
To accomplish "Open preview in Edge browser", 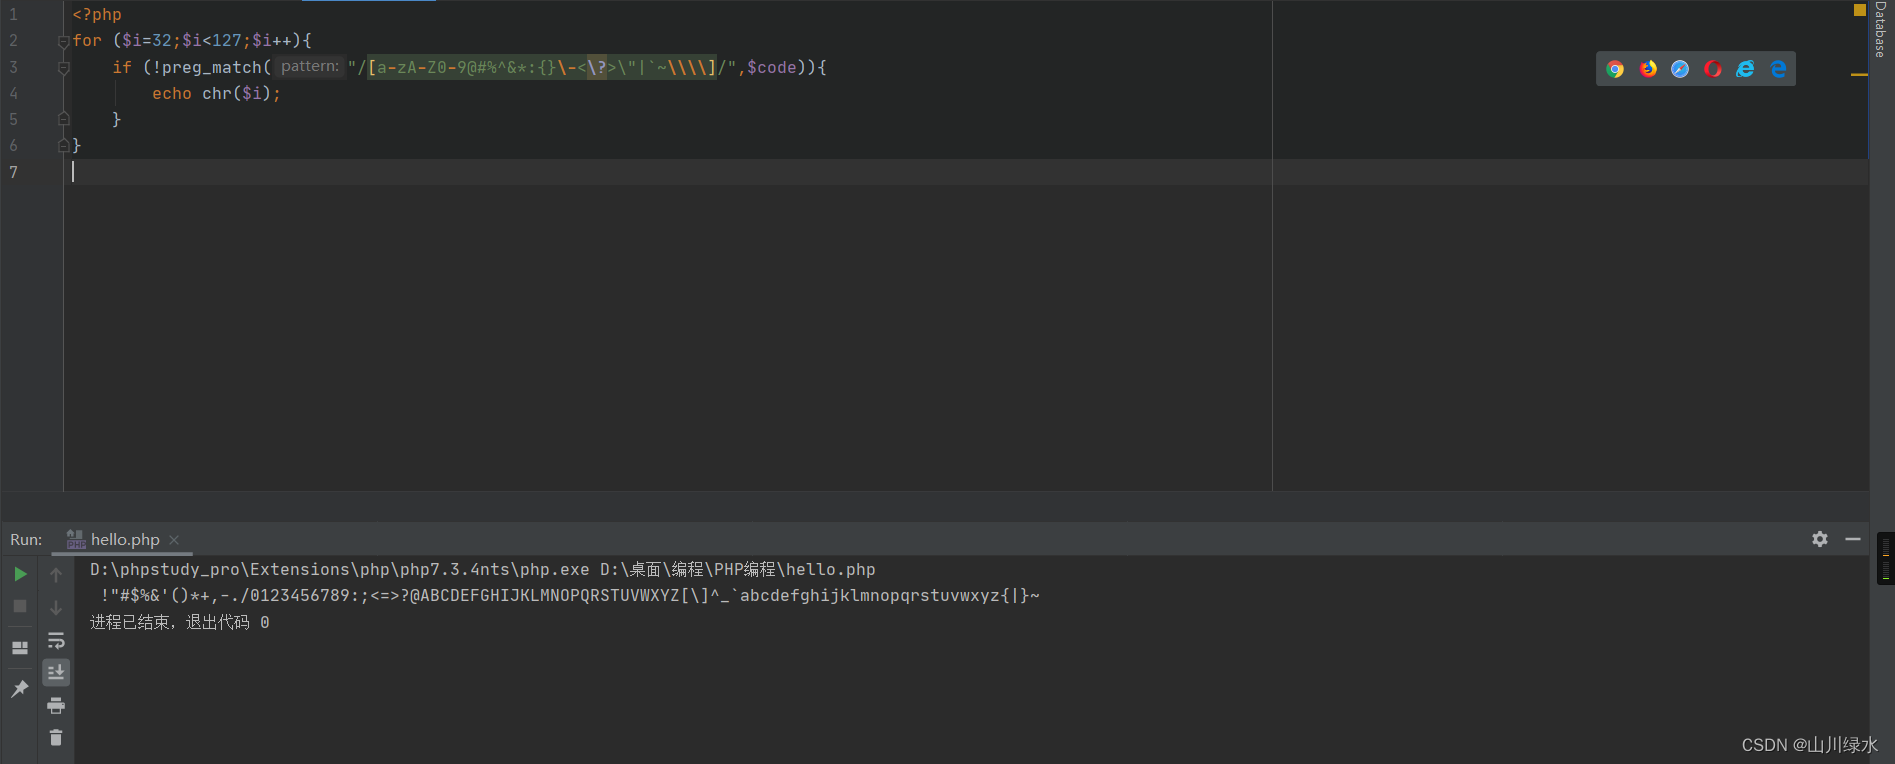I will pyautogui.click(x=1778, y=69).
